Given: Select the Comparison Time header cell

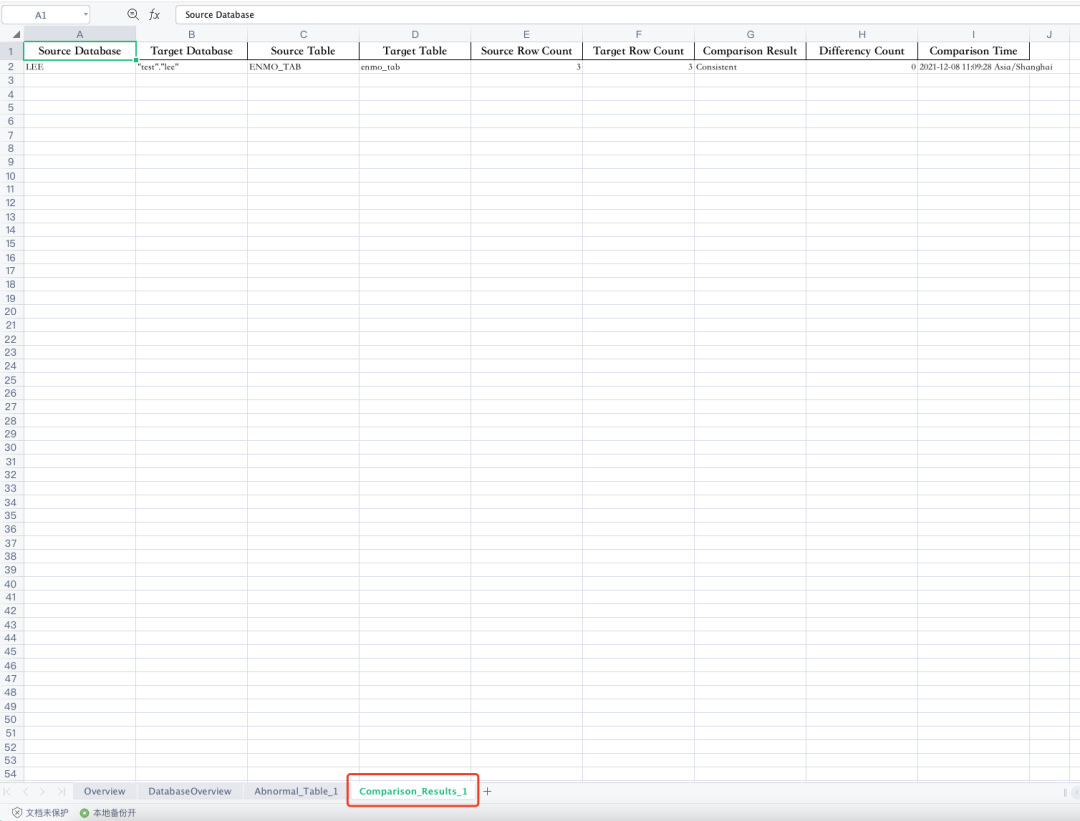Looking at the screenshot, I should pos(973,51).
